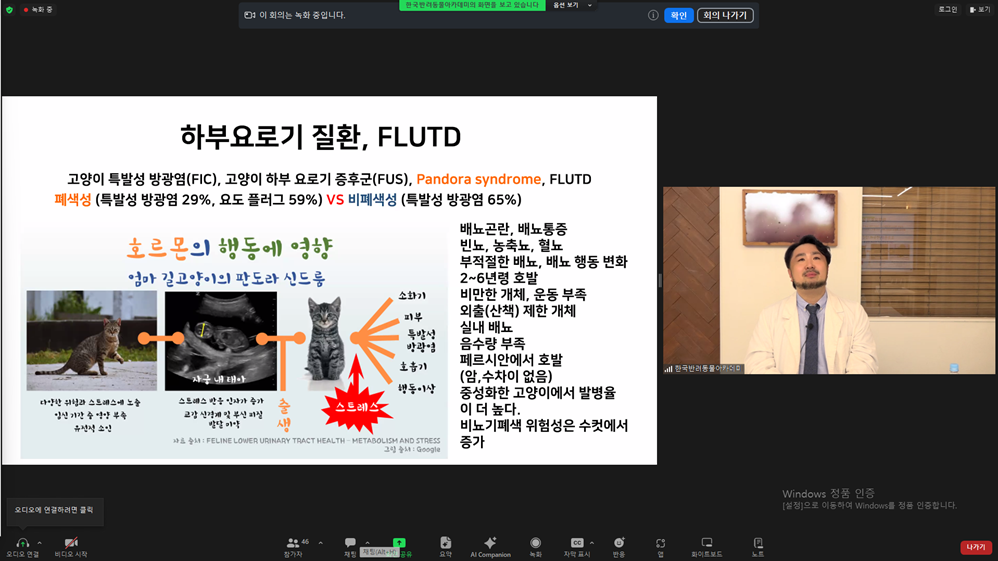Expand the caption options arrow
The width and height of the screenshot is (998, 561).
[591, 543]
